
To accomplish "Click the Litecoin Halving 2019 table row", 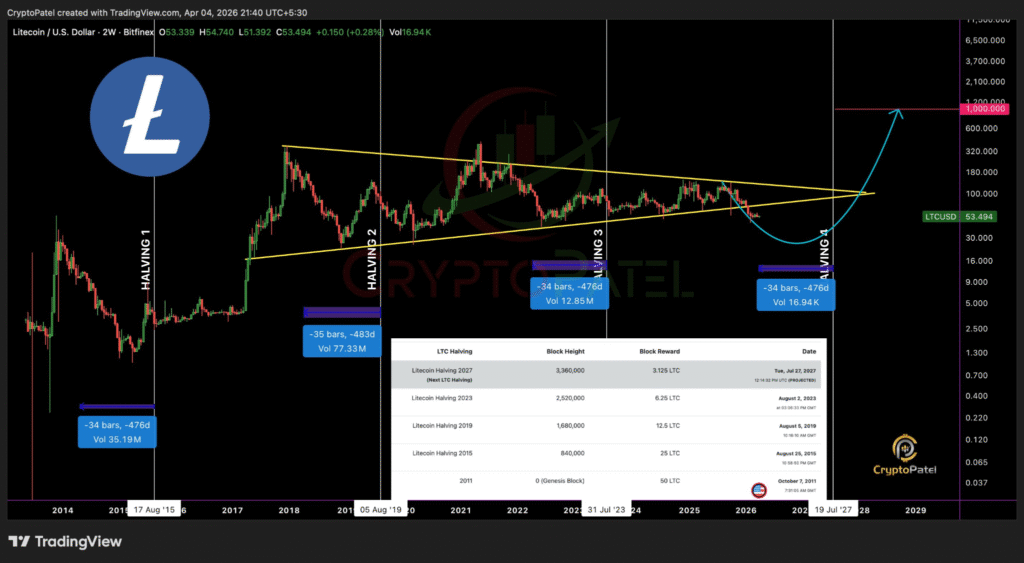I will pyautogui.click(x=605, y=428).
